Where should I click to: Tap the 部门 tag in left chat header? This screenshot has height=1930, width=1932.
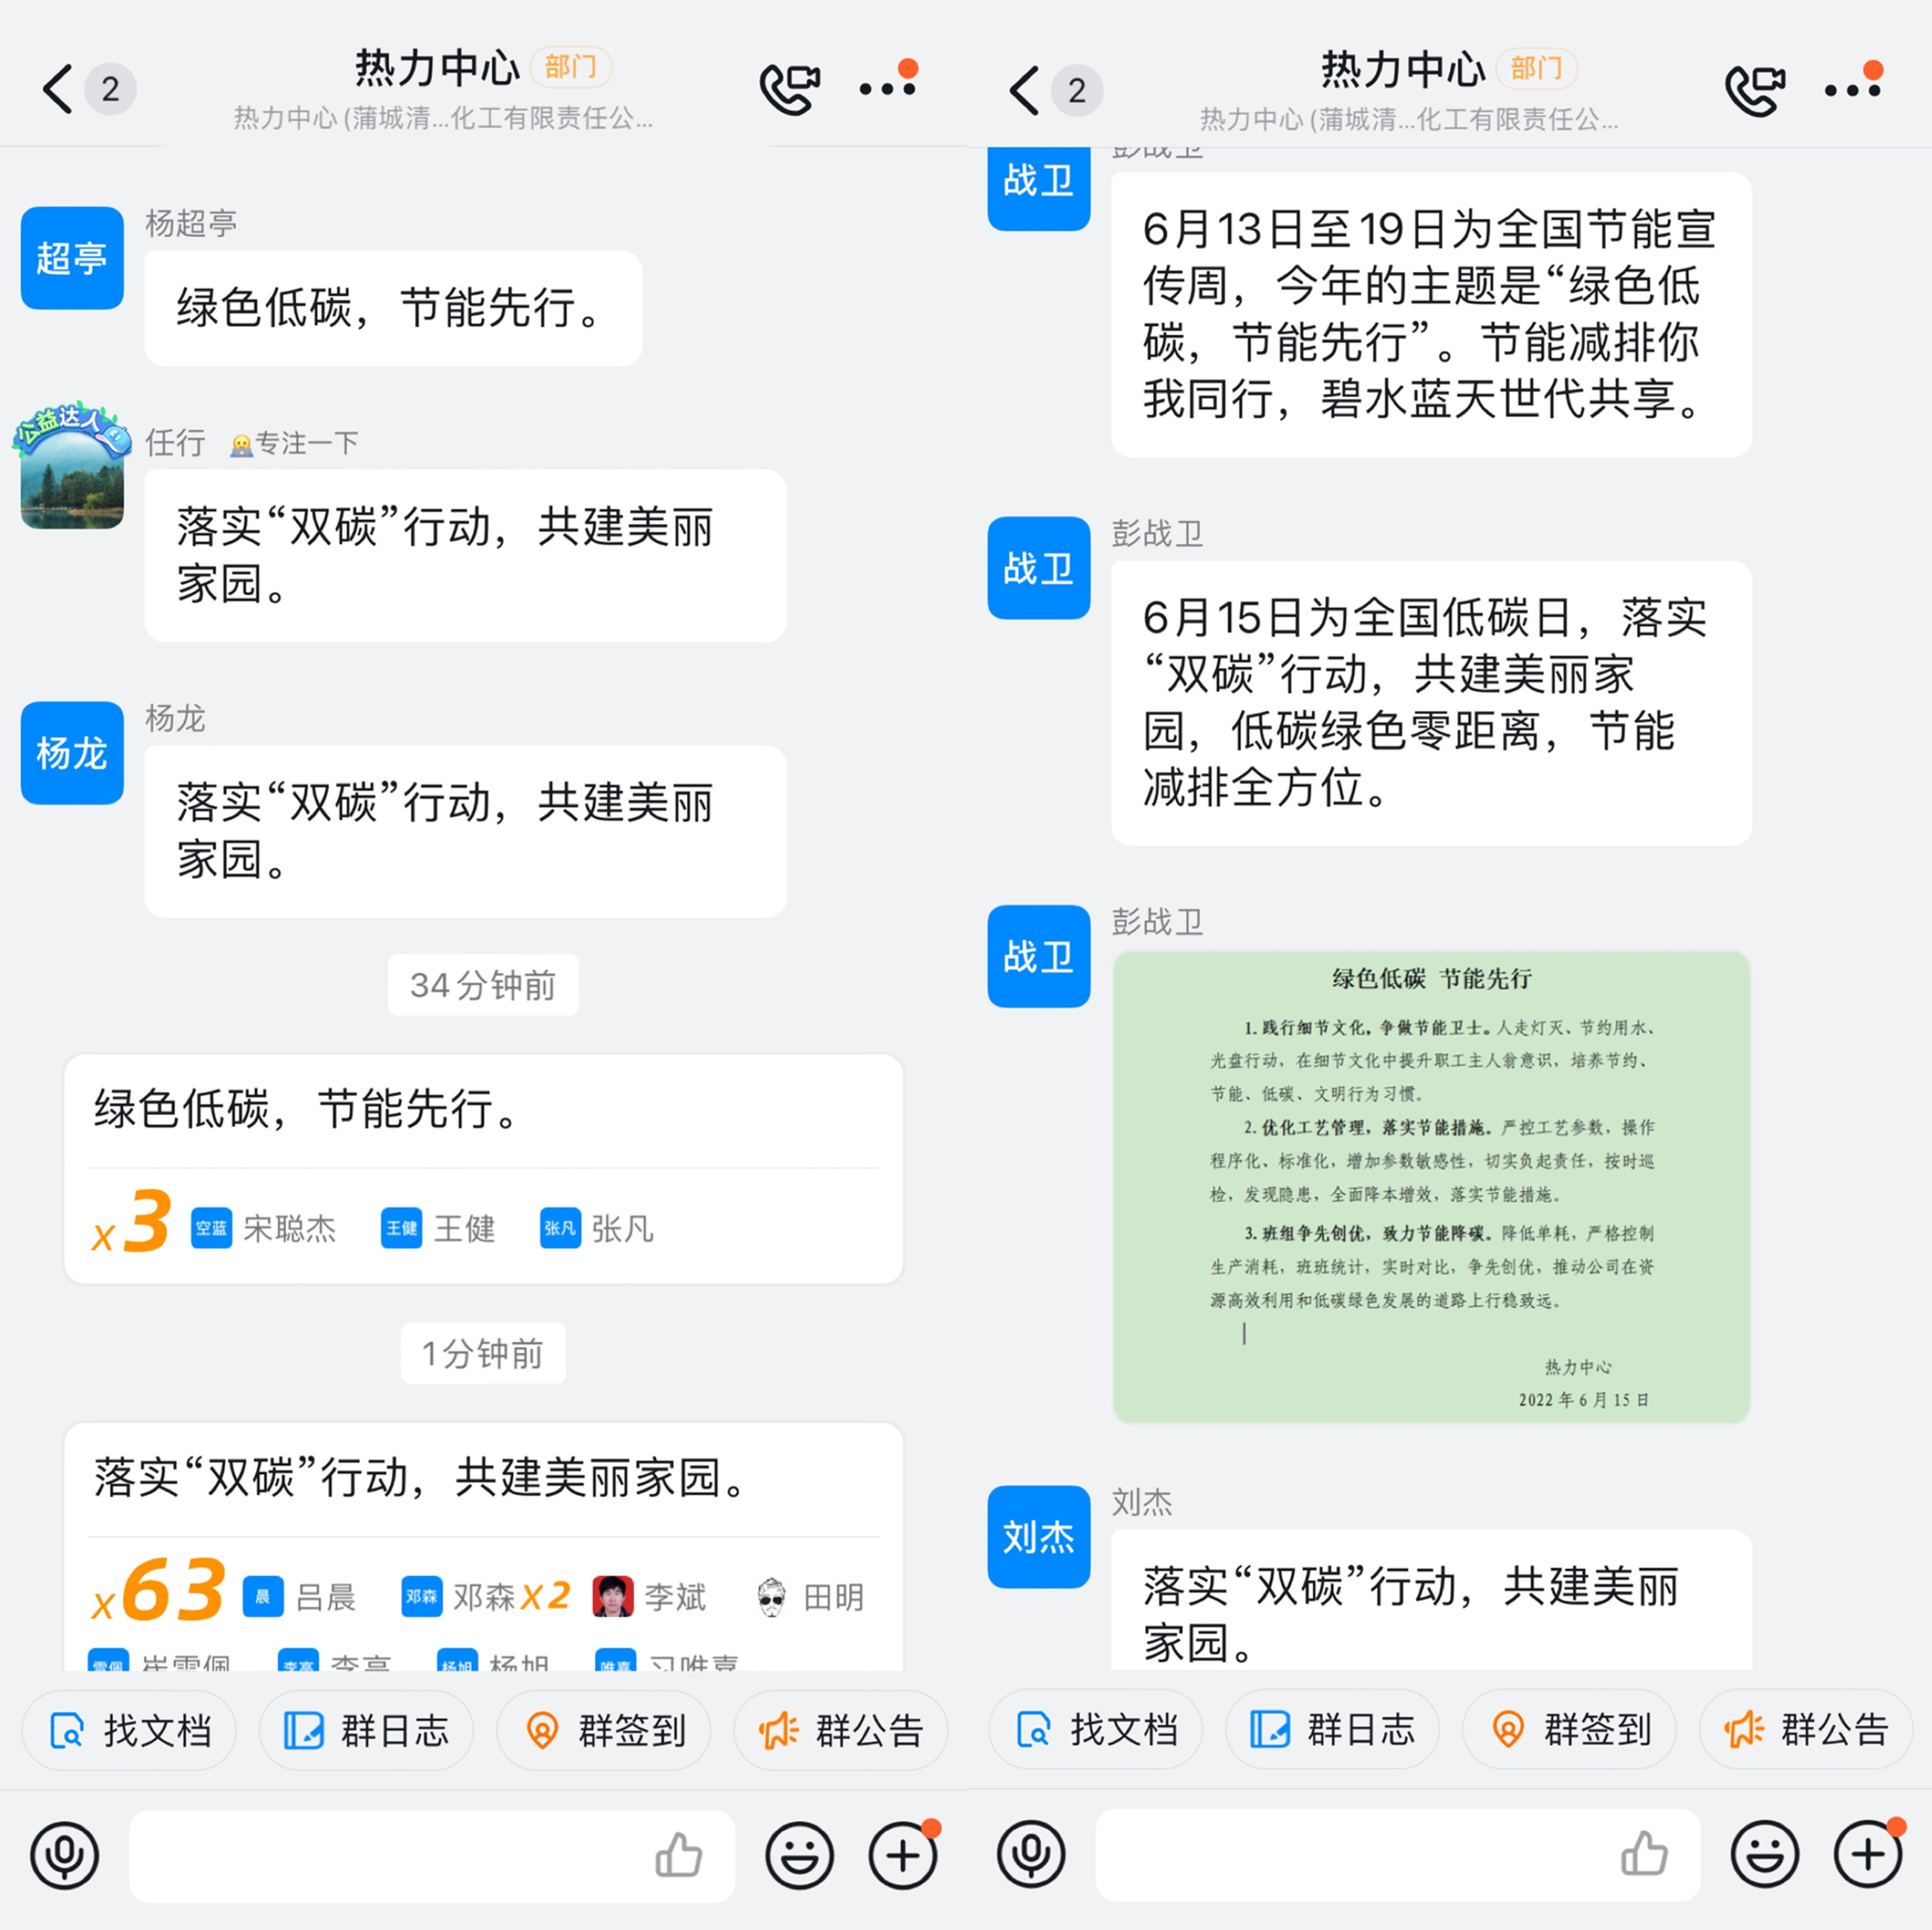point(571,67)
